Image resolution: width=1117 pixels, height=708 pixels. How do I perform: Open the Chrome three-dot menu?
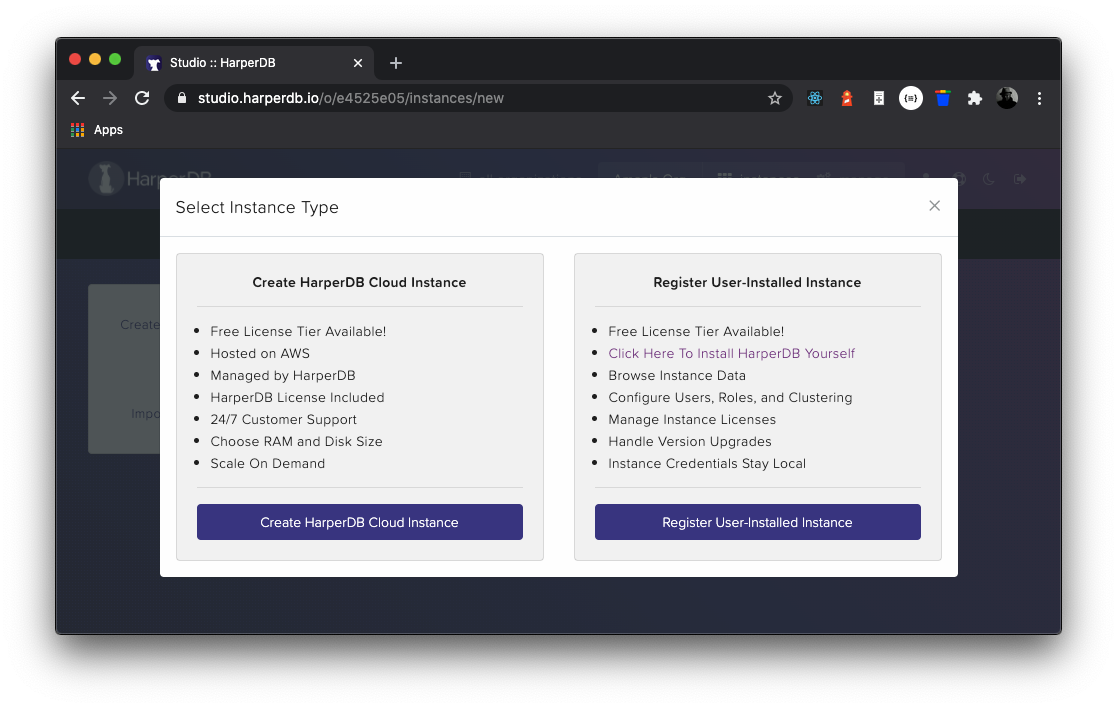tap(1039, 98)
